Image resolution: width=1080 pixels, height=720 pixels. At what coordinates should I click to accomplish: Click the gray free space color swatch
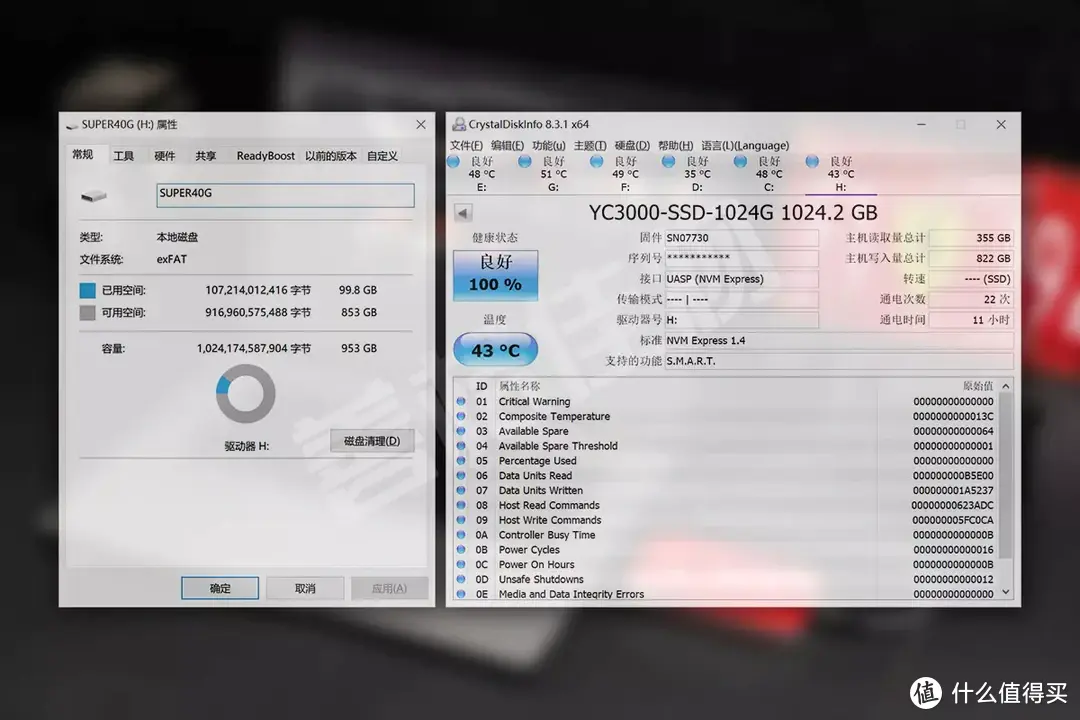click(87, 313)
